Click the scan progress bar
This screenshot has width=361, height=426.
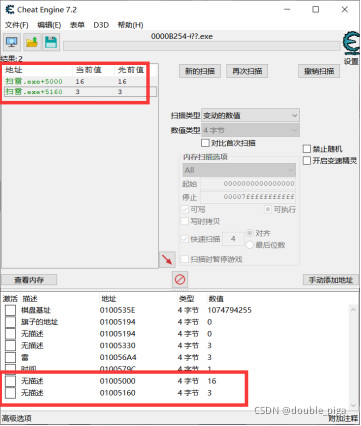pos(202,46)
